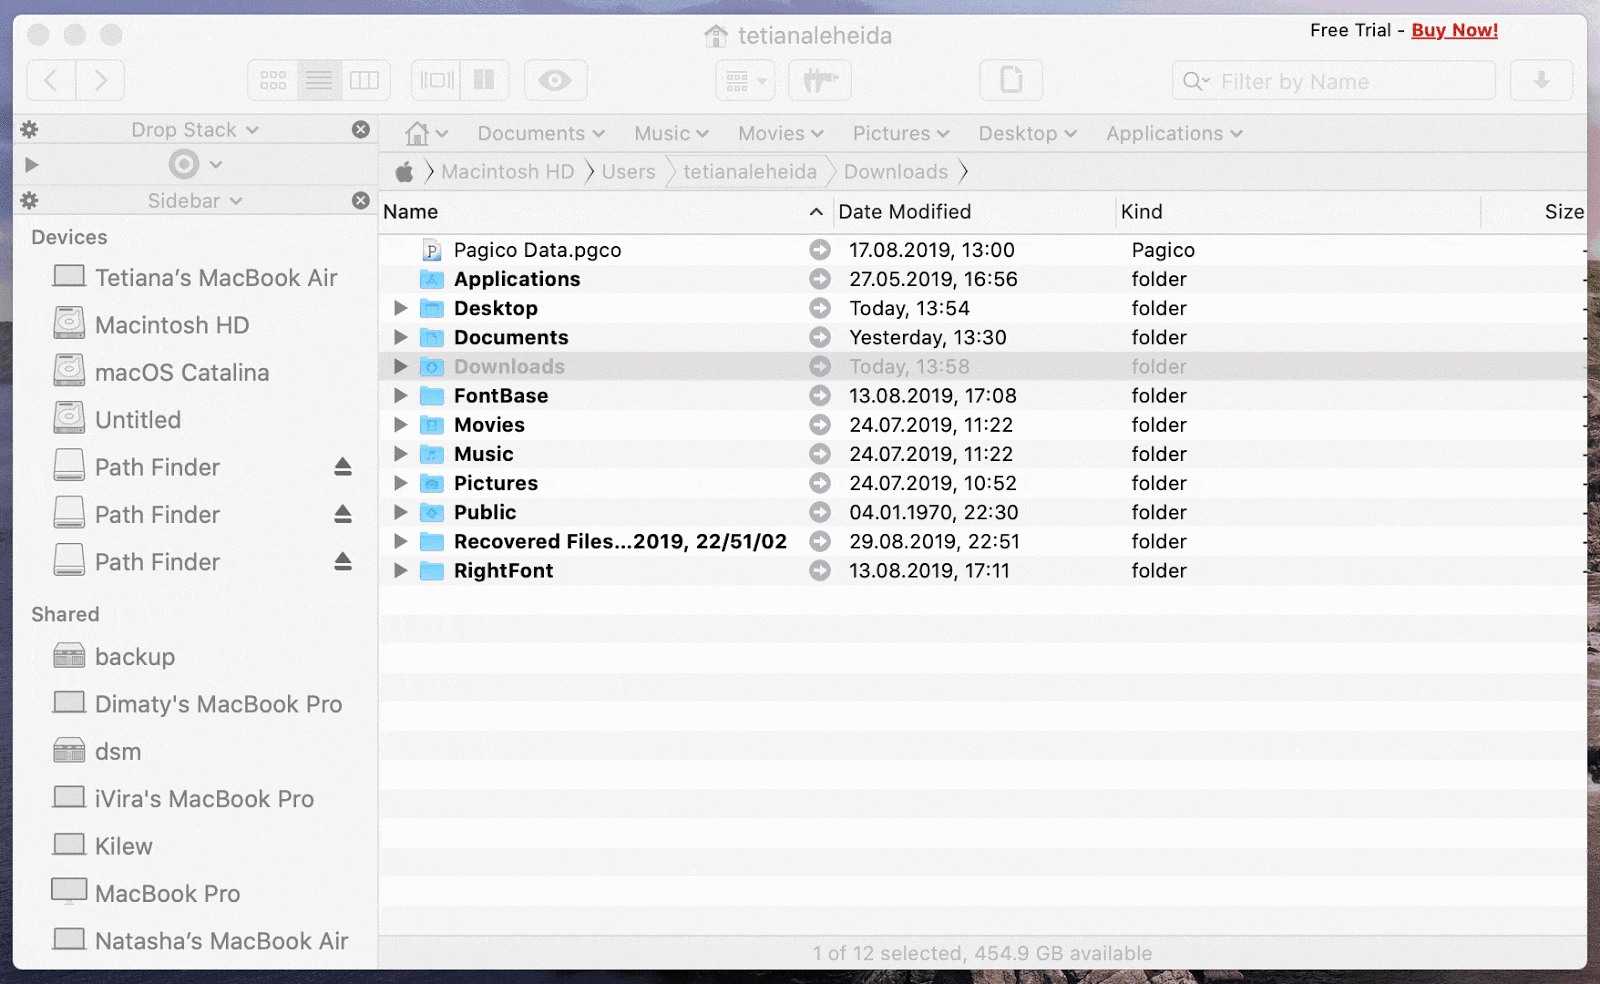Open the Desktop favorites menu

[x=1027, y=133]
